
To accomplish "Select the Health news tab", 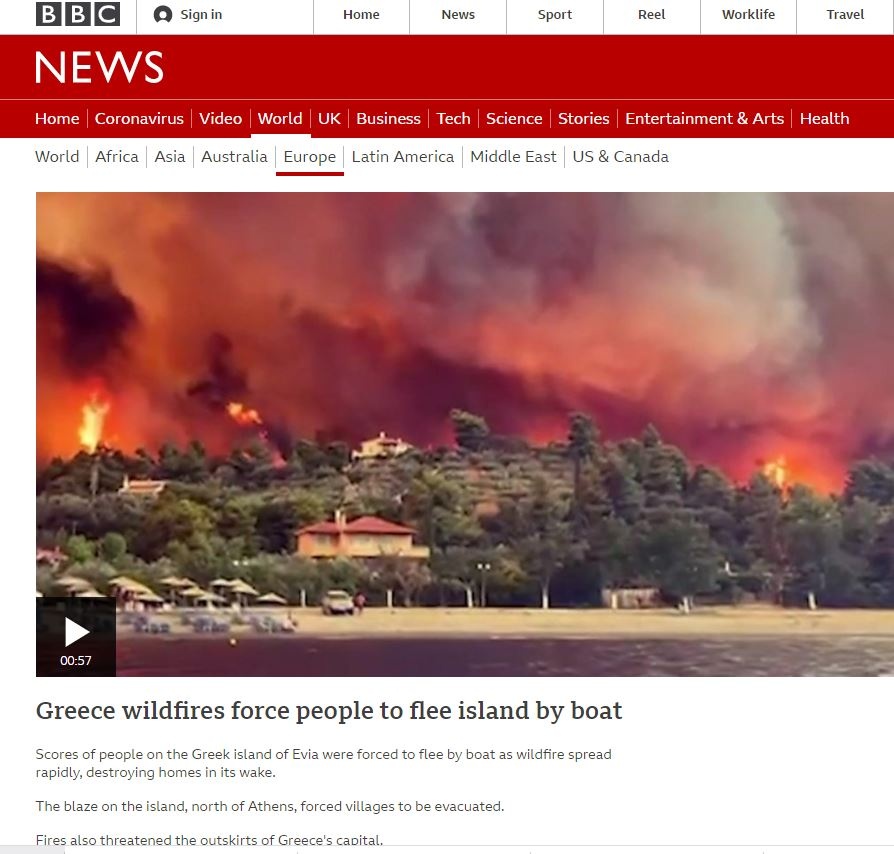I will (x=824, y=119).
